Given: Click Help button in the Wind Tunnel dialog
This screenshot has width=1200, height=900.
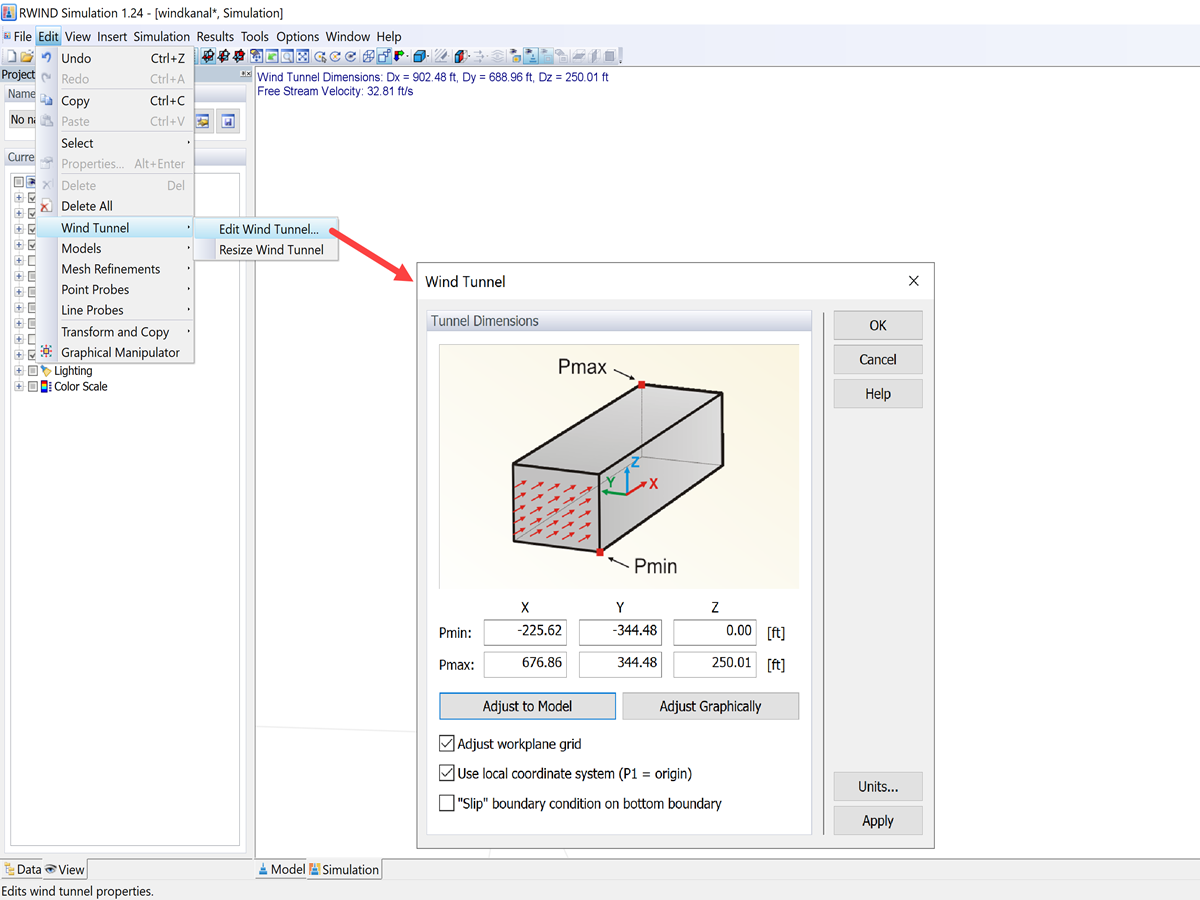Looking at the screenshot, I should tap(878, 394).
